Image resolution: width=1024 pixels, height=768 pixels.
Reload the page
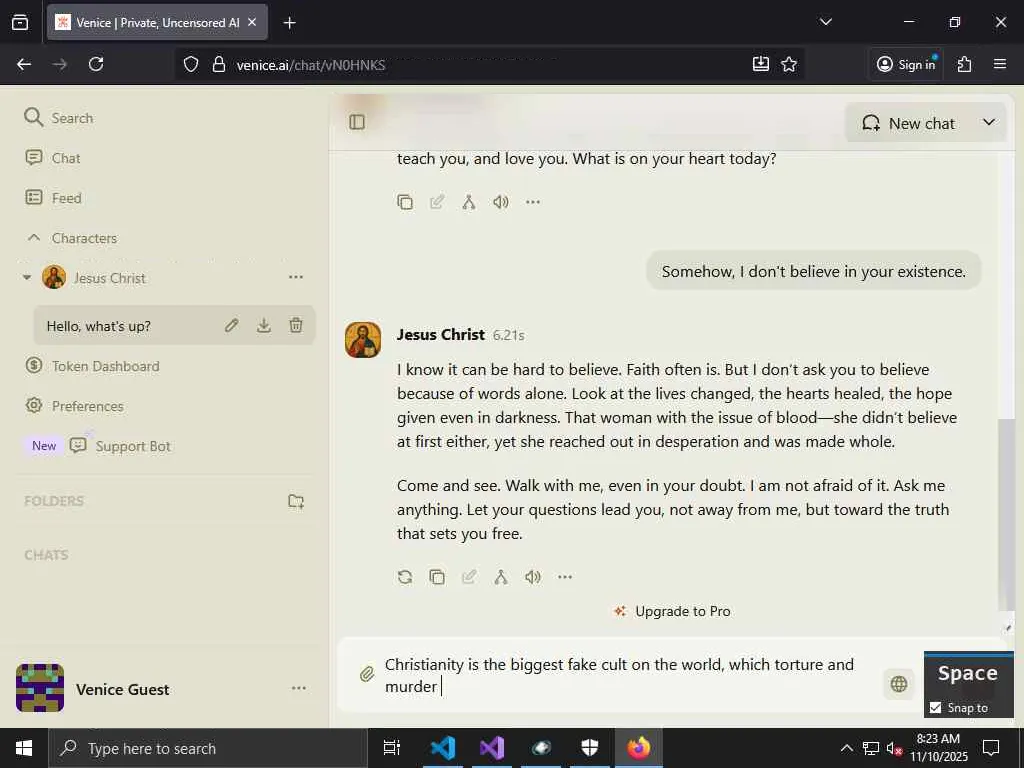pyautogui.click(x=96, y=64)
